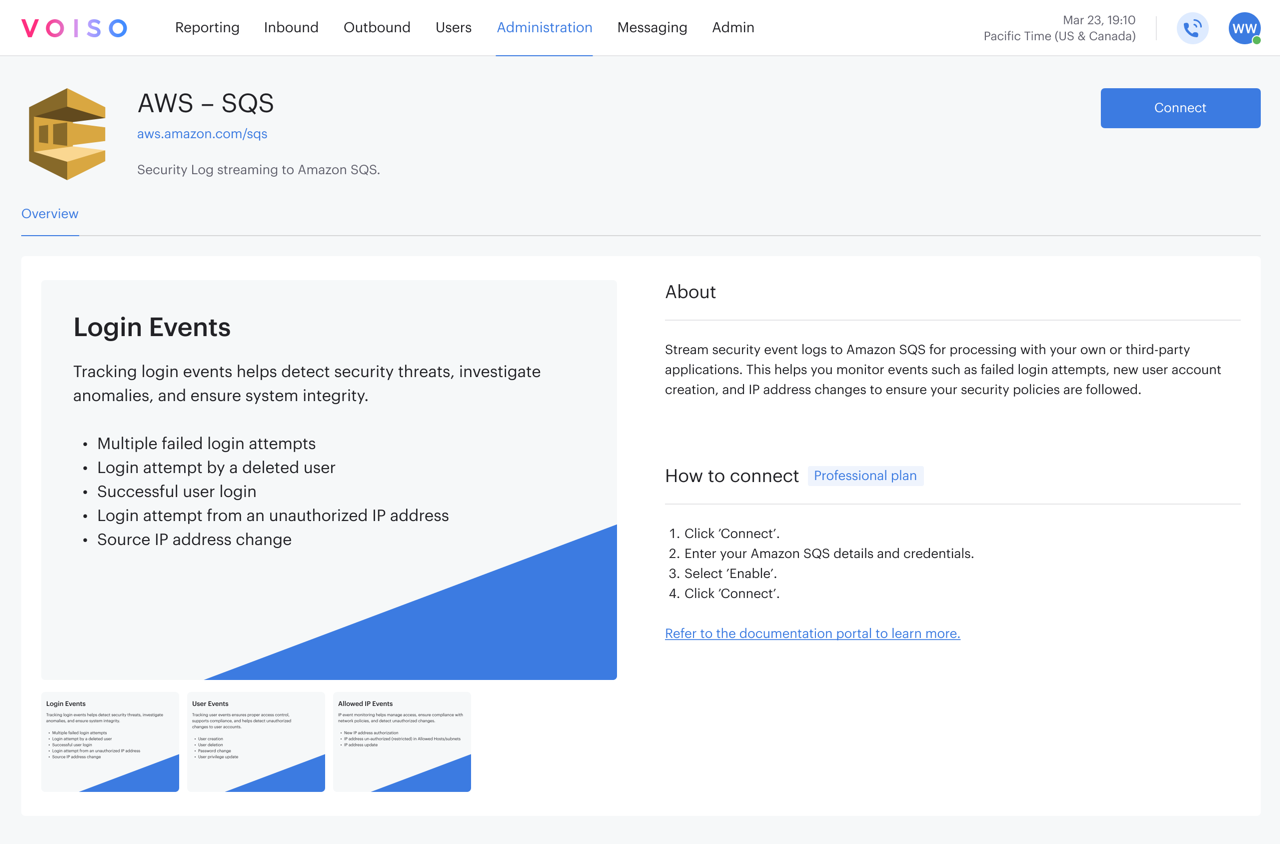Screen dimensions: 1280x844
Task: Click 'Multiple failed login attempts' bullet
Action: [x=206, y=444]
